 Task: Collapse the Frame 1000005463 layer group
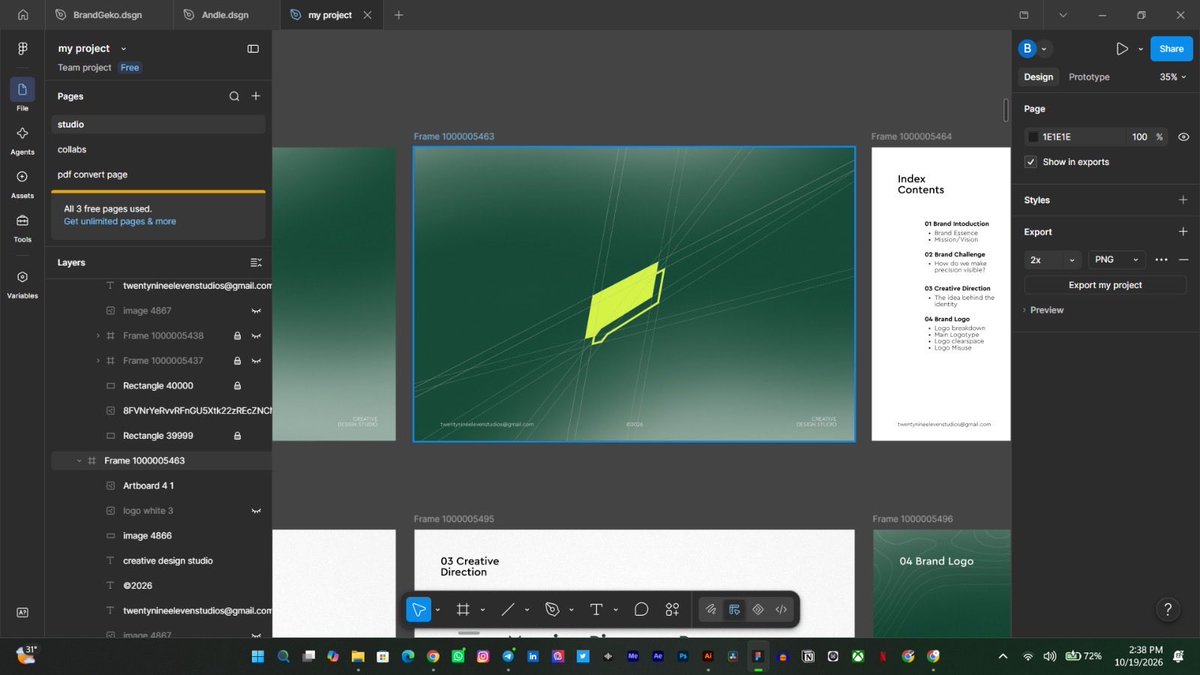pyautogui.click(x=79, y=461)
